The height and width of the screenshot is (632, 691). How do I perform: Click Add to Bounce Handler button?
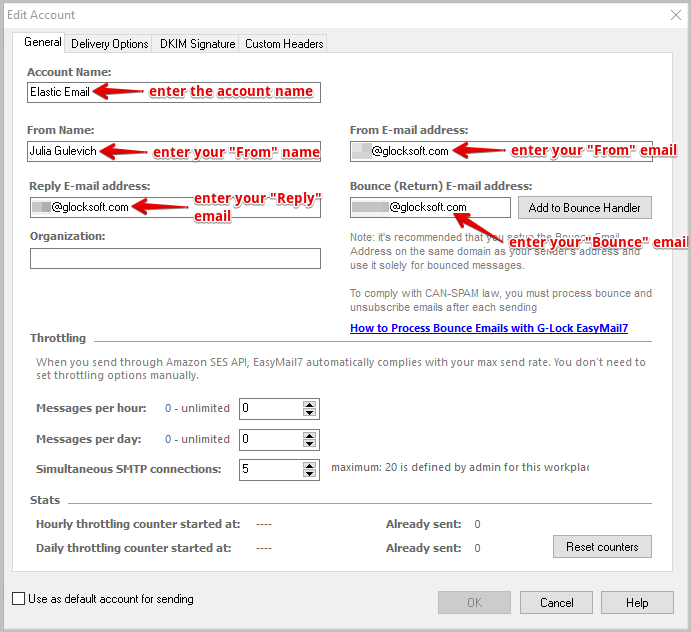coord(584,208)
